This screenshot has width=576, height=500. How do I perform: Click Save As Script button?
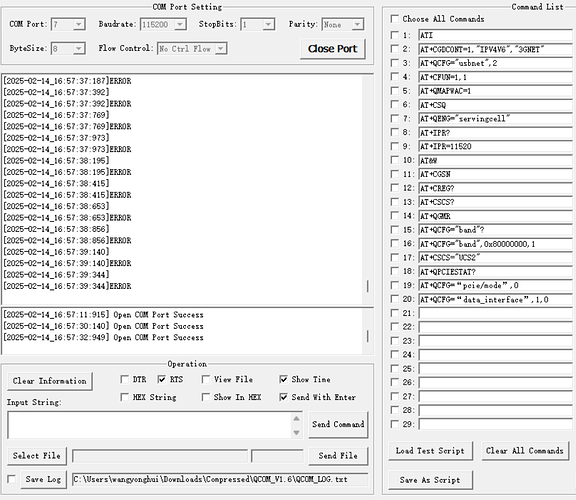pos(430,480)
